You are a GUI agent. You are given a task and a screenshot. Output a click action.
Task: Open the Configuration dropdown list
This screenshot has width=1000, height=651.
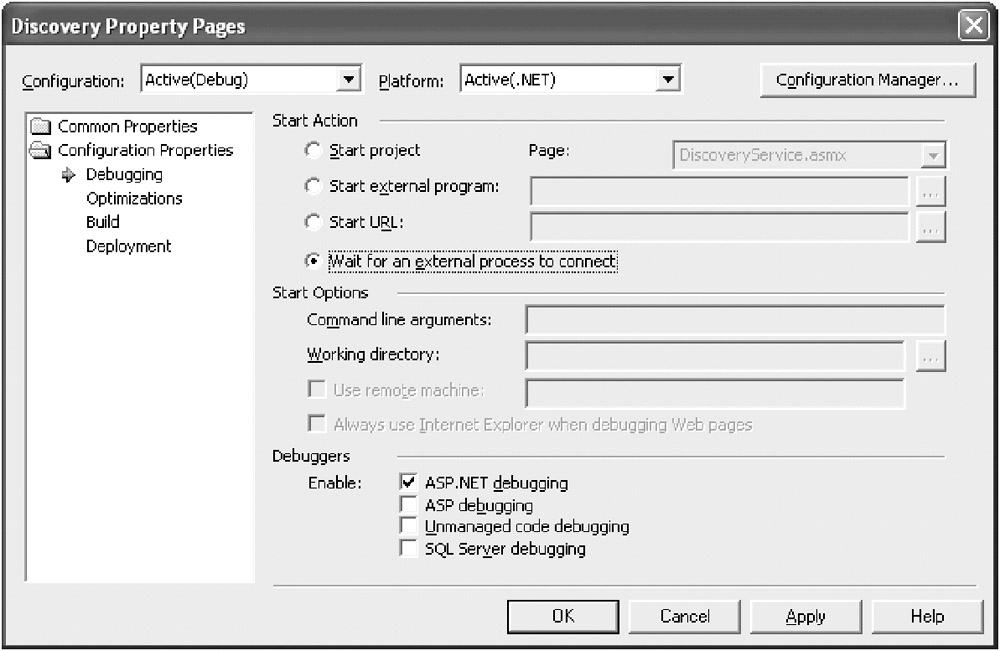click(x=349, y=80)
